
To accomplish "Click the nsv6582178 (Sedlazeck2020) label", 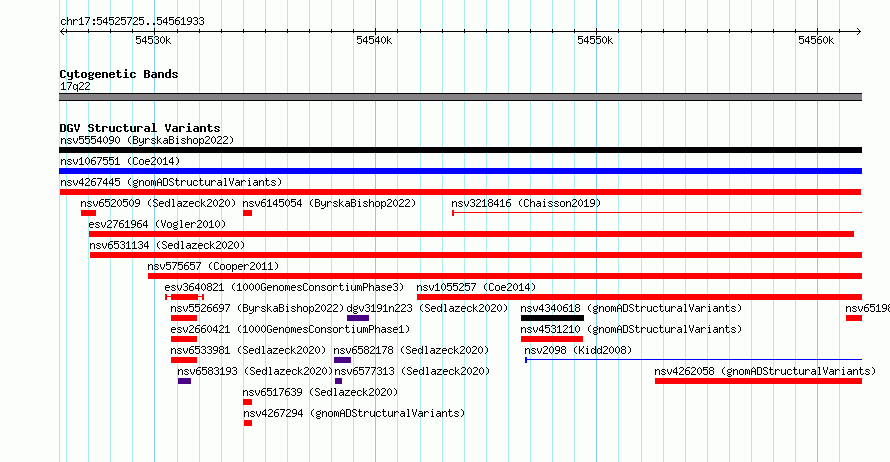I will (x=411, y=350).
